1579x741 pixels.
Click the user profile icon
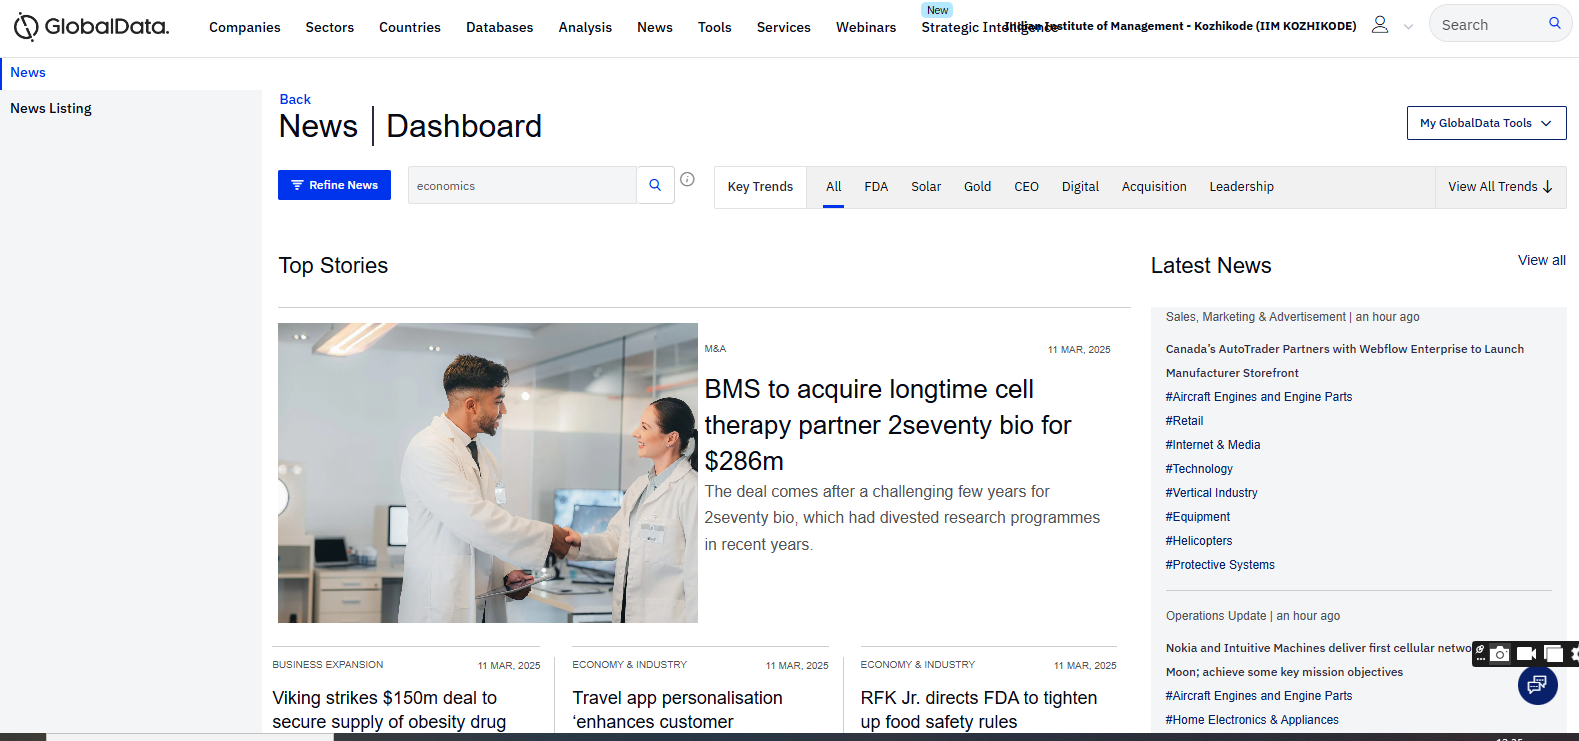[x=1379, y=25]
